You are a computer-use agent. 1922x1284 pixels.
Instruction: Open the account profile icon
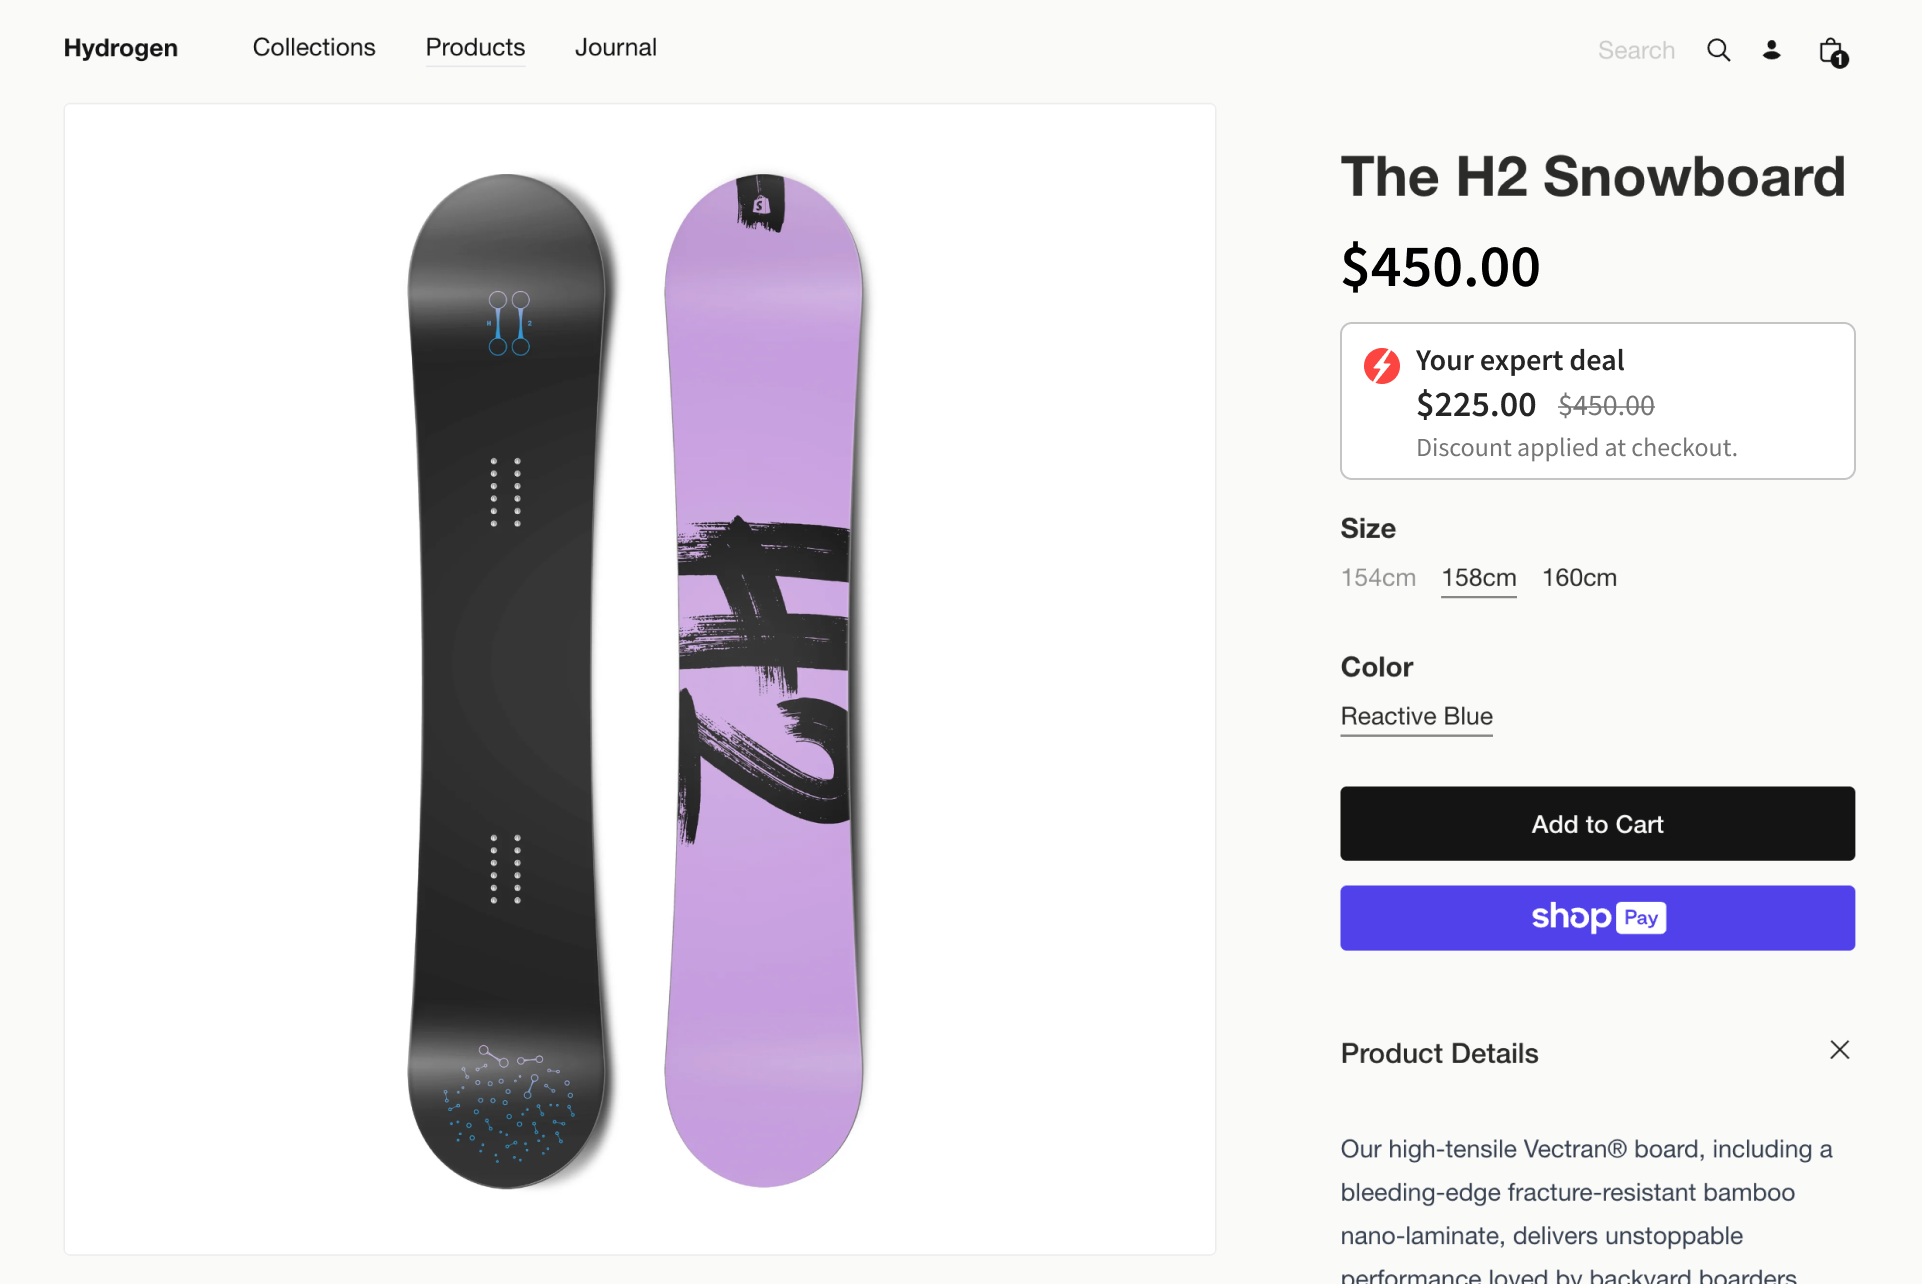[x=1771, y=50]
